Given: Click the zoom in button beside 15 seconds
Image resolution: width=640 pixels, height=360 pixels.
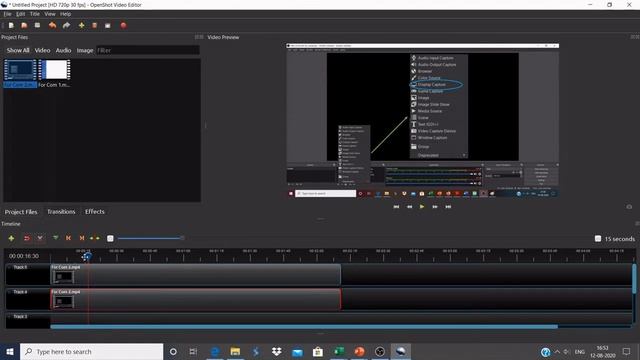Looking at the screenshot, I should pos(598,238).
